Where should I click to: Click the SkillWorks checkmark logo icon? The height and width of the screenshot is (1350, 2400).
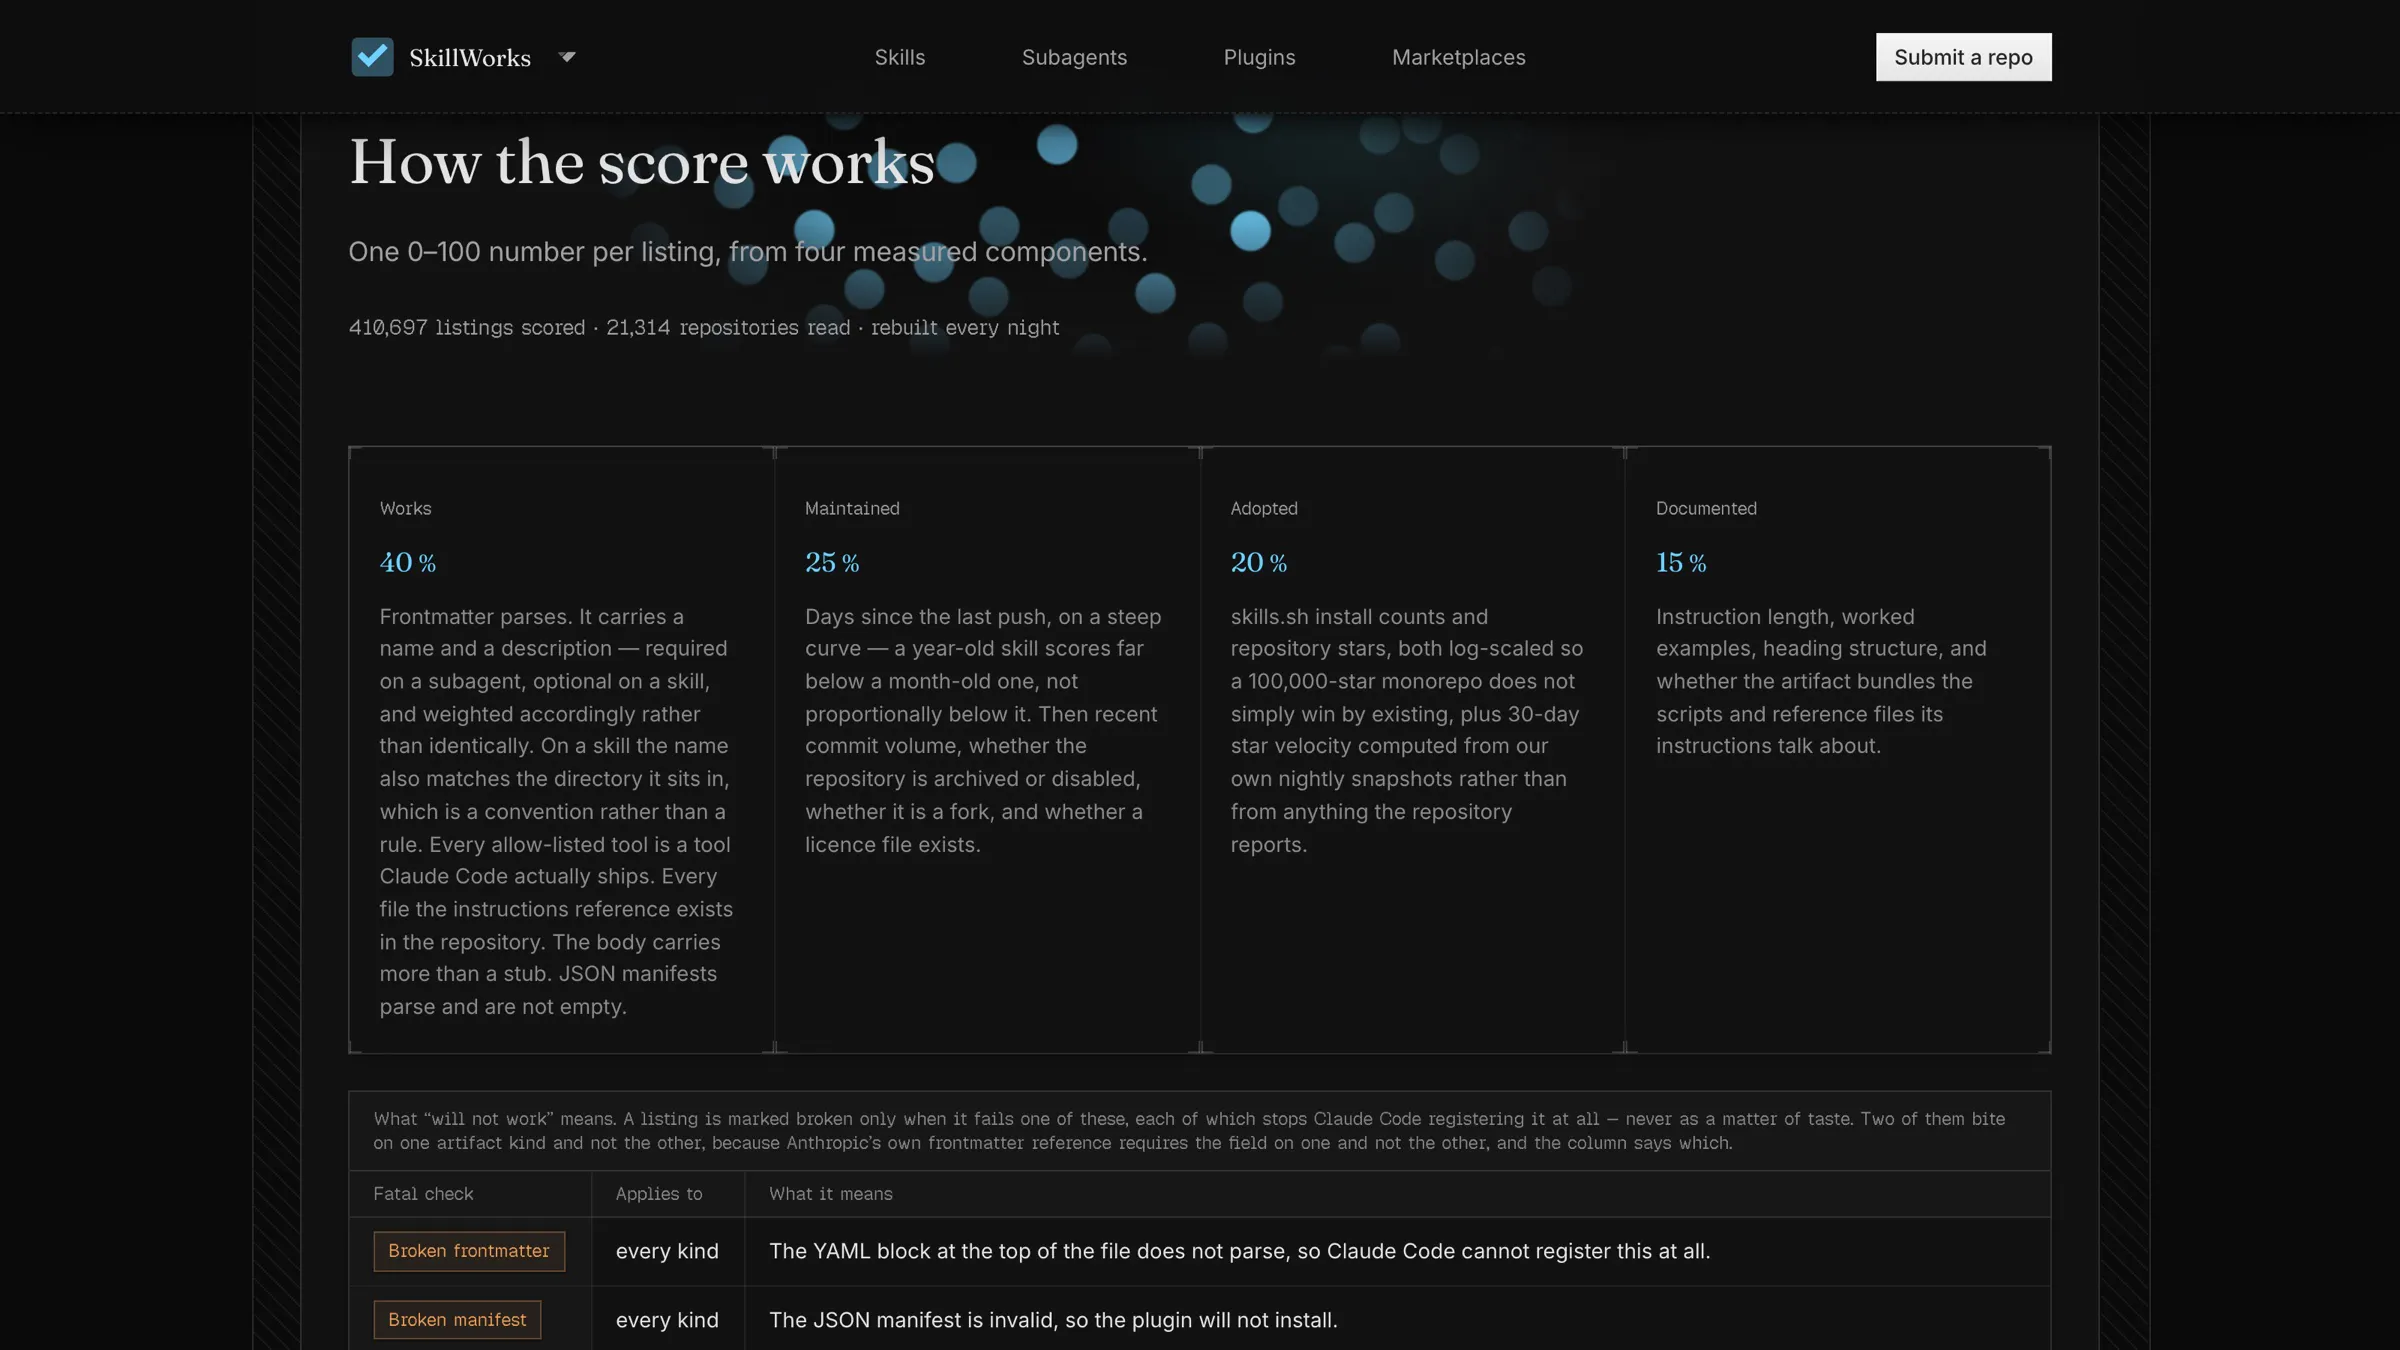372,57
